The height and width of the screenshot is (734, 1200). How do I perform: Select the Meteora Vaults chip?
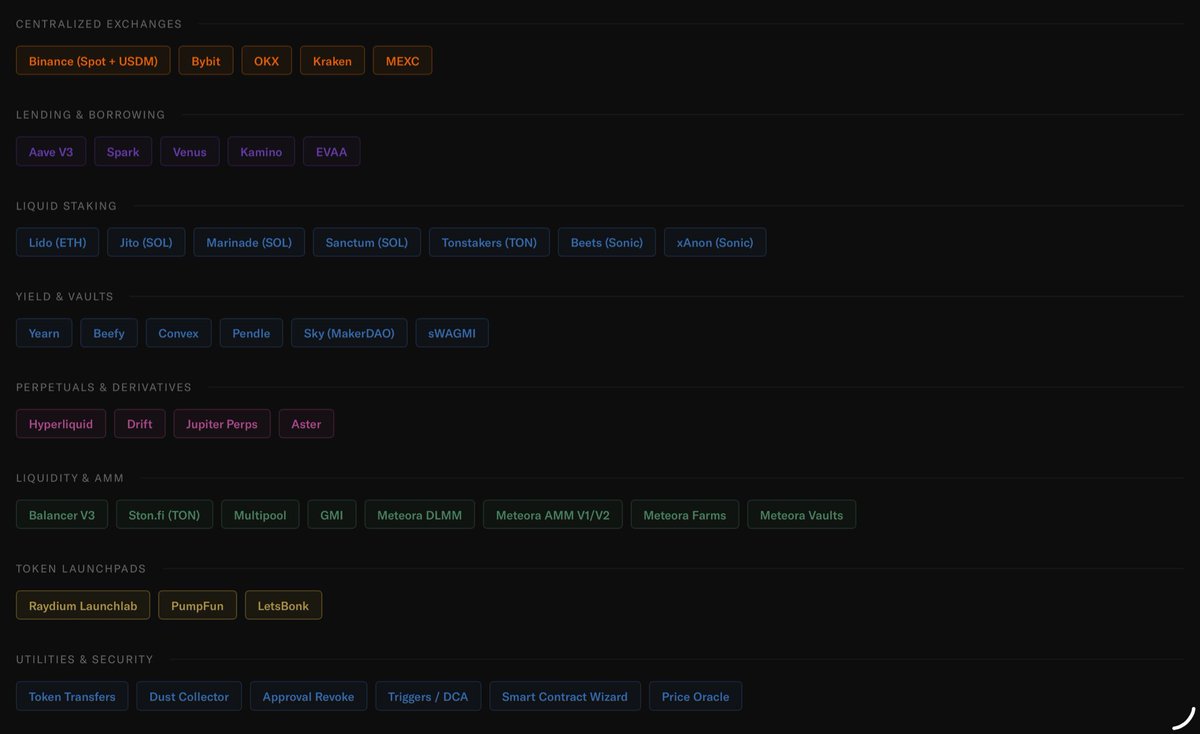[x=801, y=515]
